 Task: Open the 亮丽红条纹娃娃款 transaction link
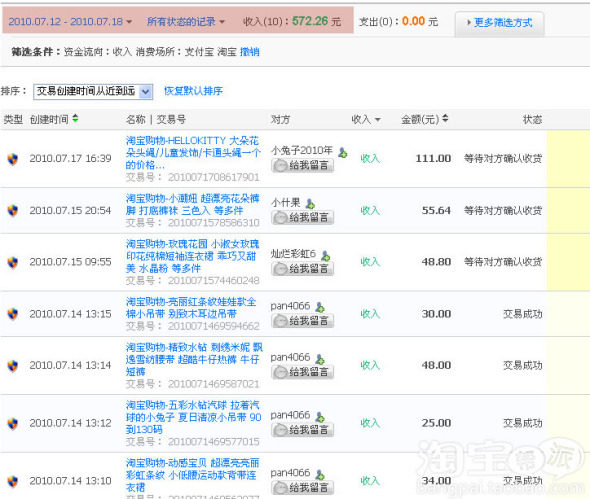tap(191, 307)
